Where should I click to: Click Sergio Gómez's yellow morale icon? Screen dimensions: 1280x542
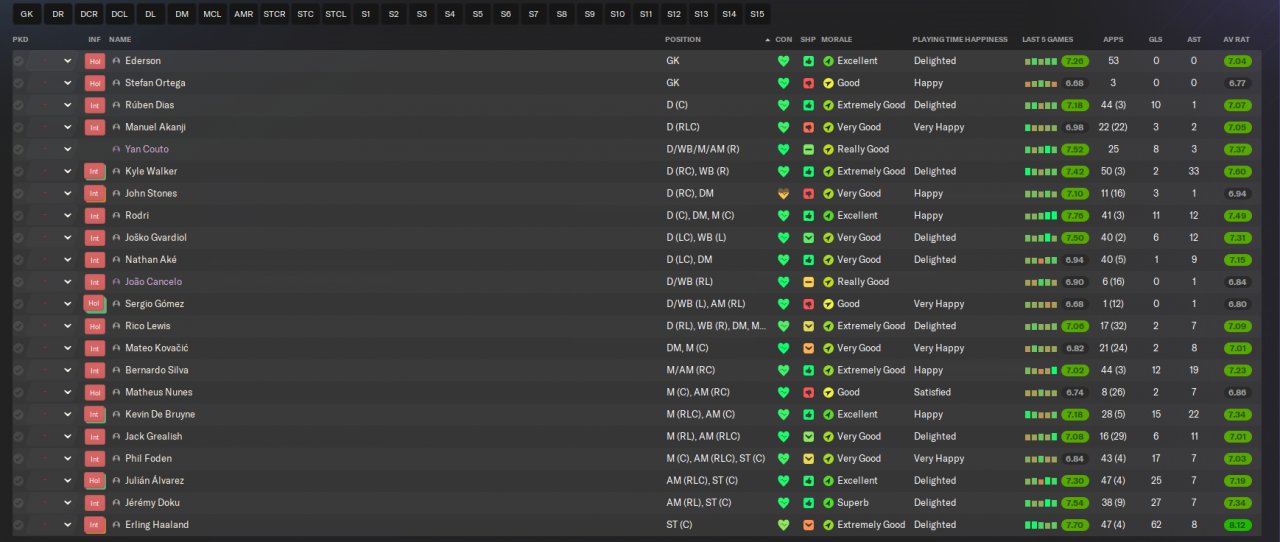828,304
